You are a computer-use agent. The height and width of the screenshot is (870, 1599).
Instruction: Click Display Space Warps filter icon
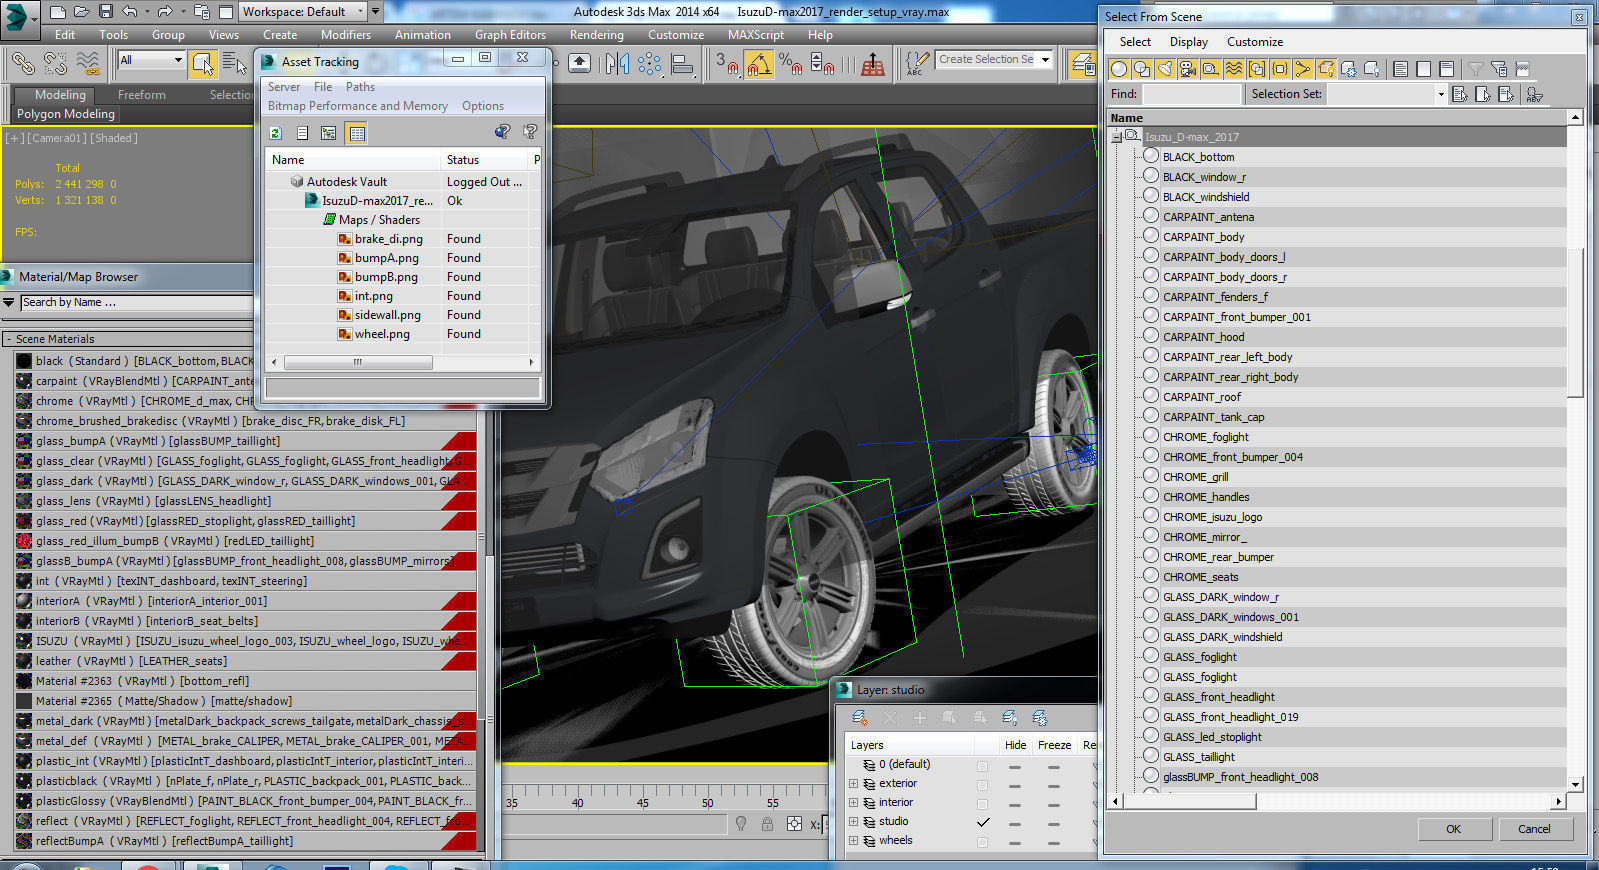point(1234,69)
